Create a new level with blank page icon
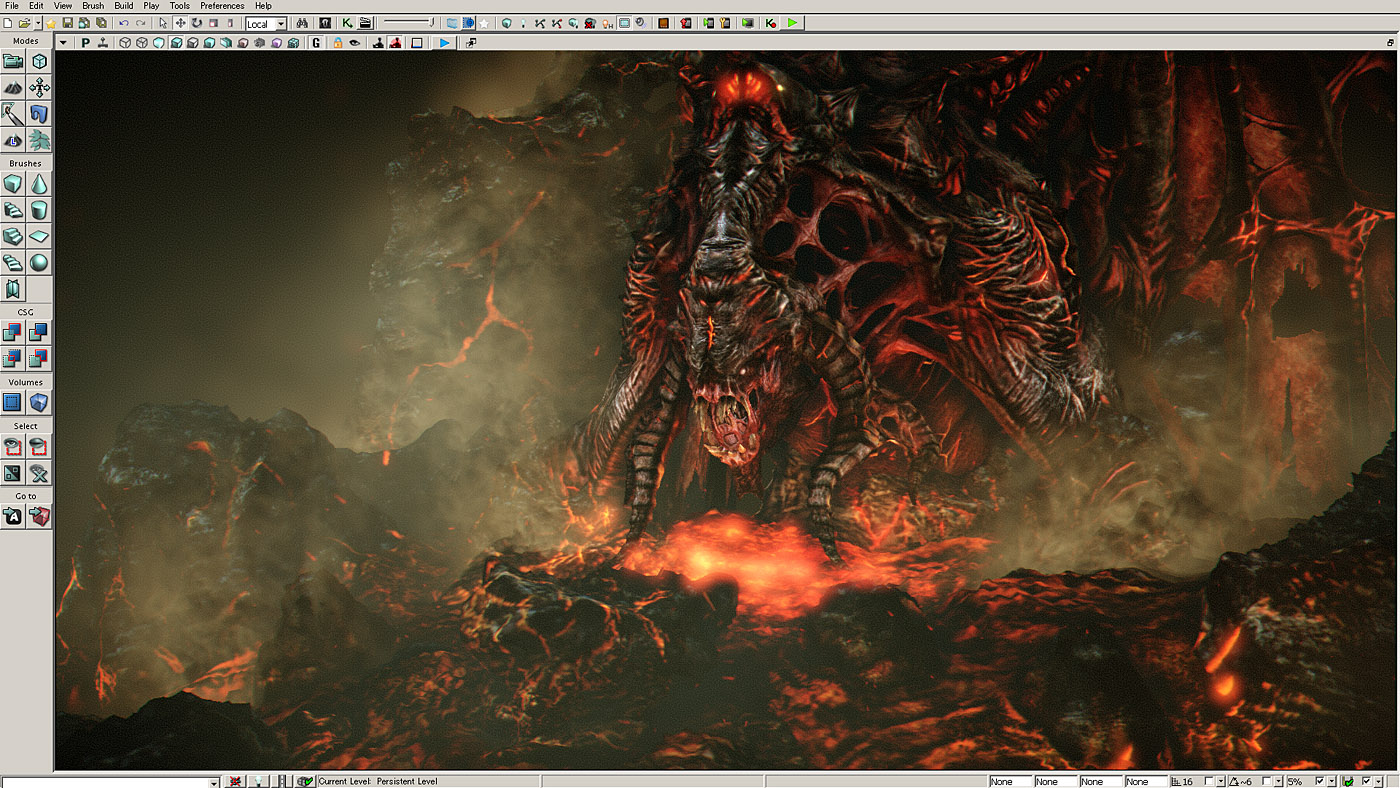Viewport: 1400px width, 788px height. 8,23
